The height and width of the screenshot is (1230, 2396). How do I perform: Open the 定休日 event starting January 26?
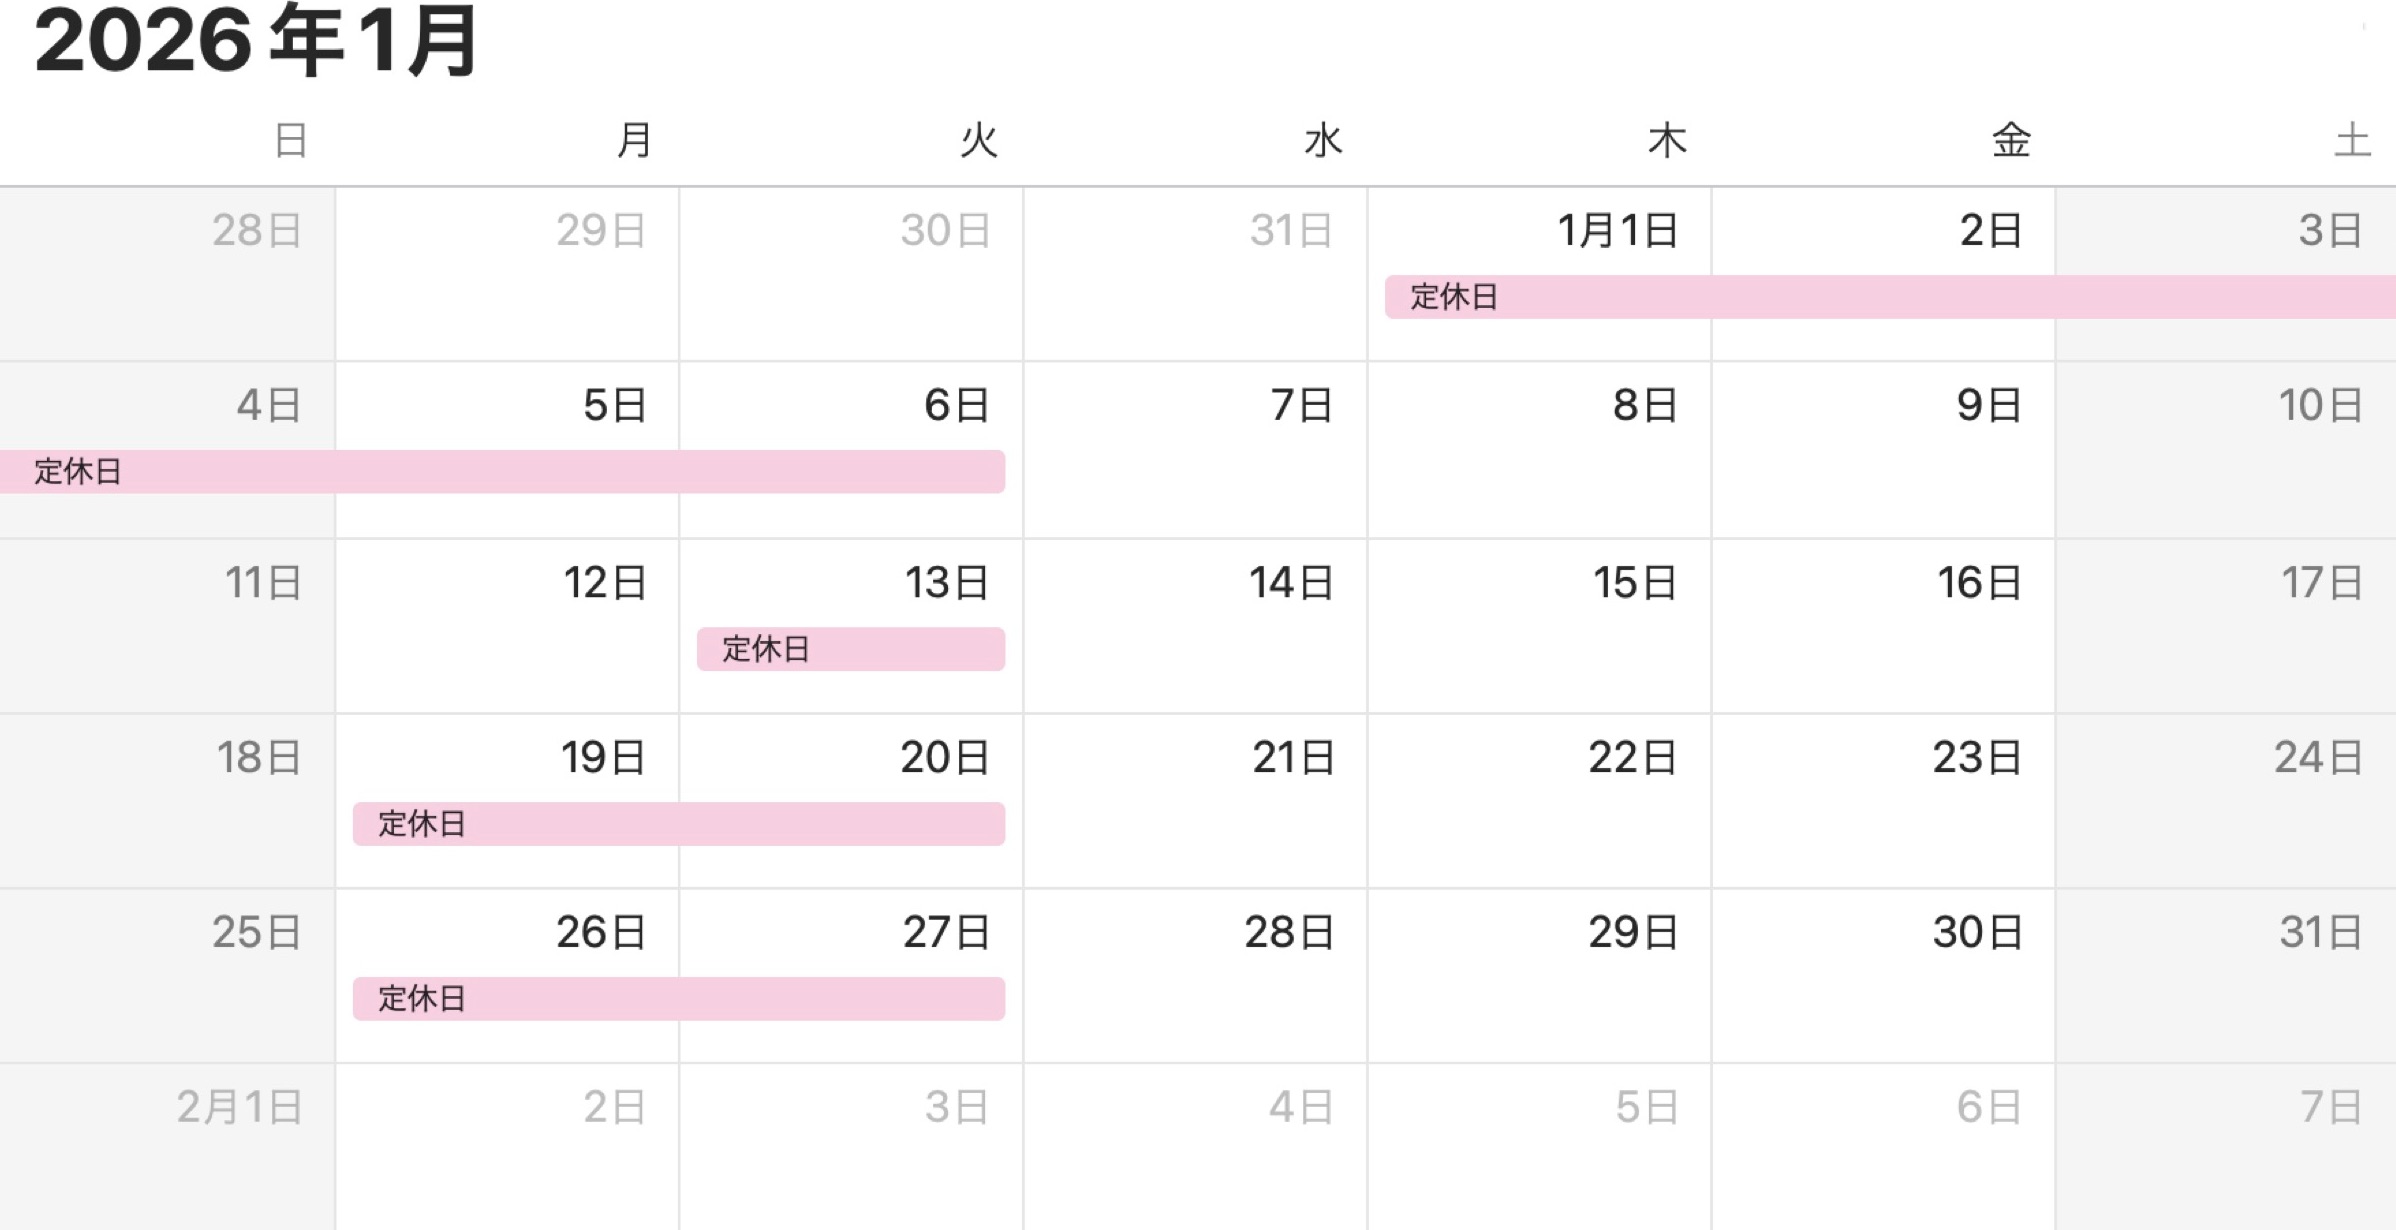(678, 999)
